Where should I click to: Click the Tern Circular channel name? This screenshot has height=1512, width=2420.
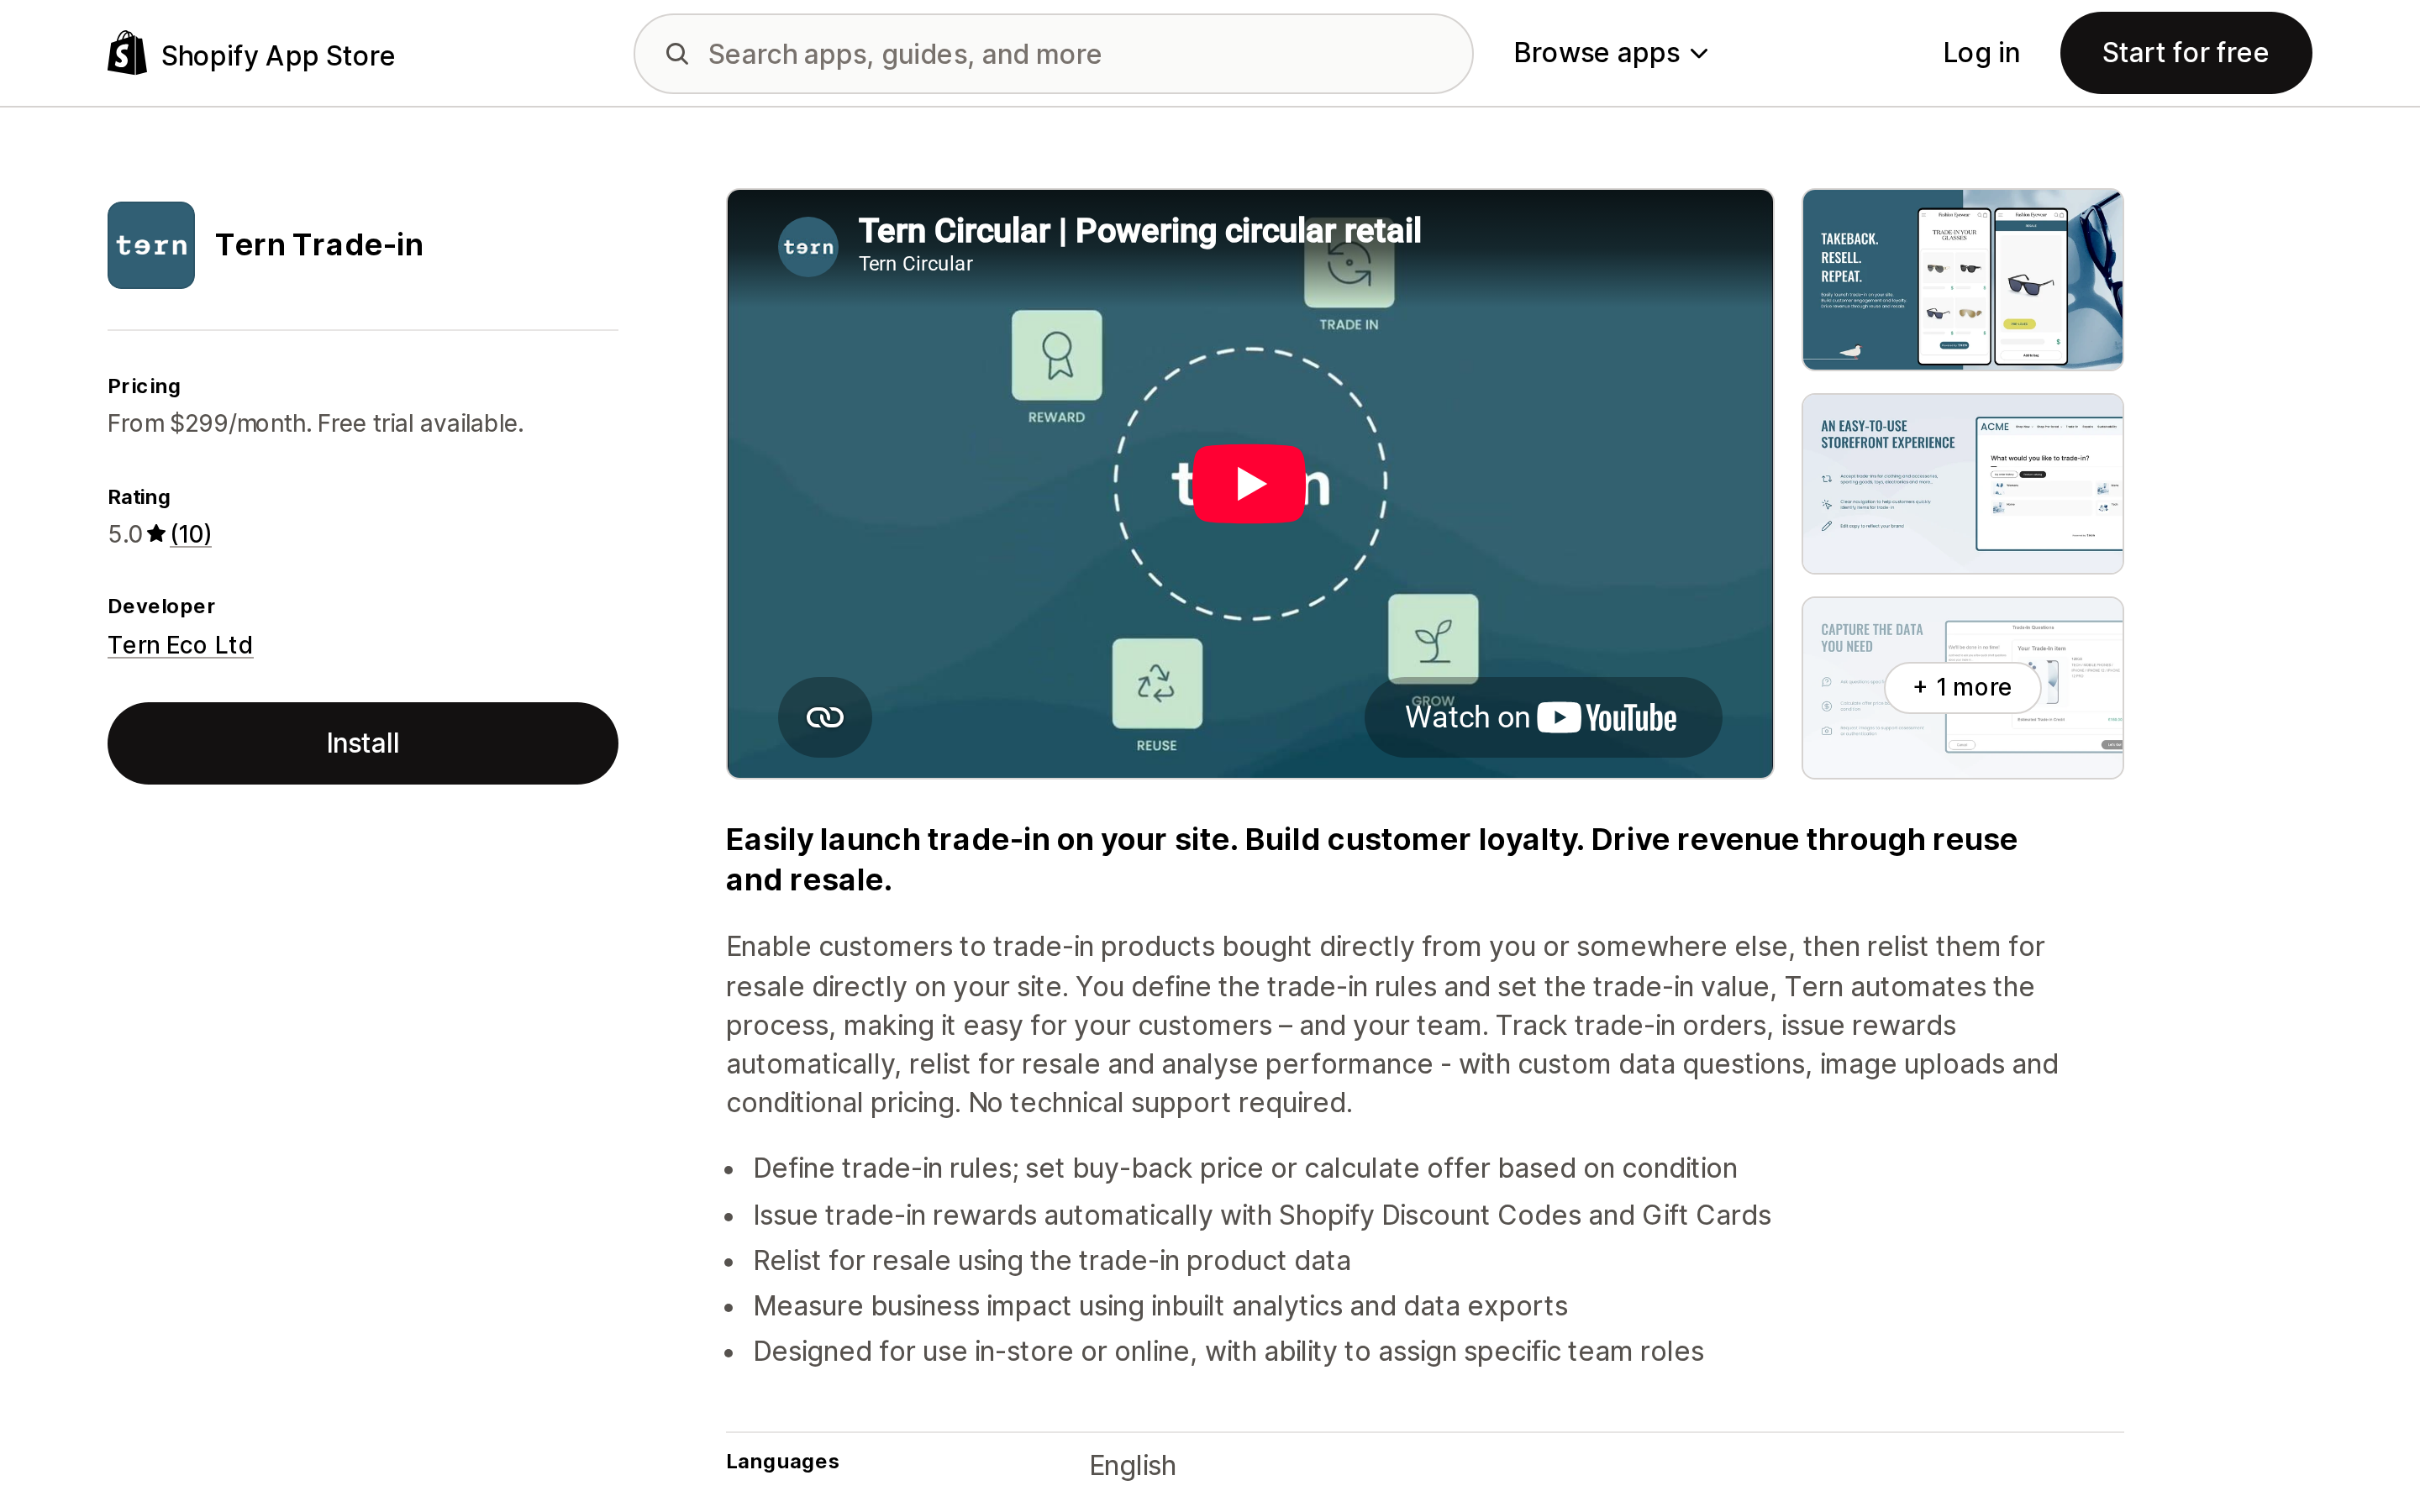pos(915,264)
